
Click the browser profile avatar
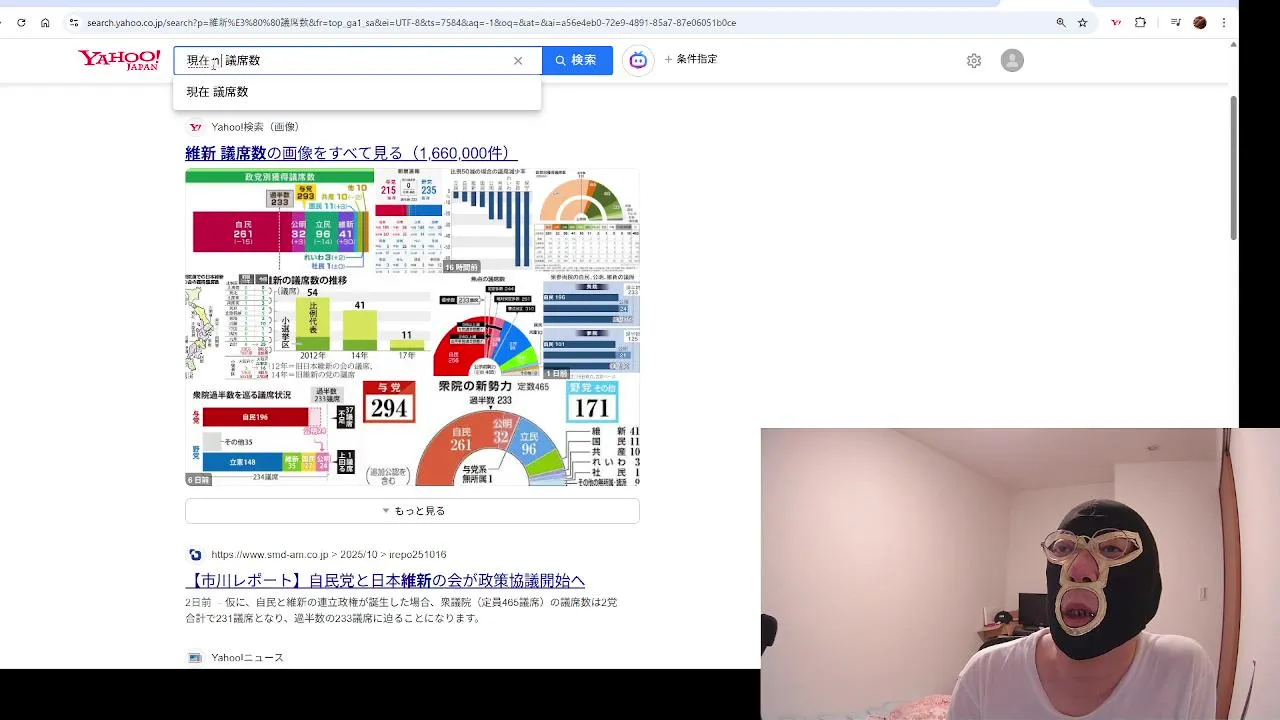click(1200, 22)
